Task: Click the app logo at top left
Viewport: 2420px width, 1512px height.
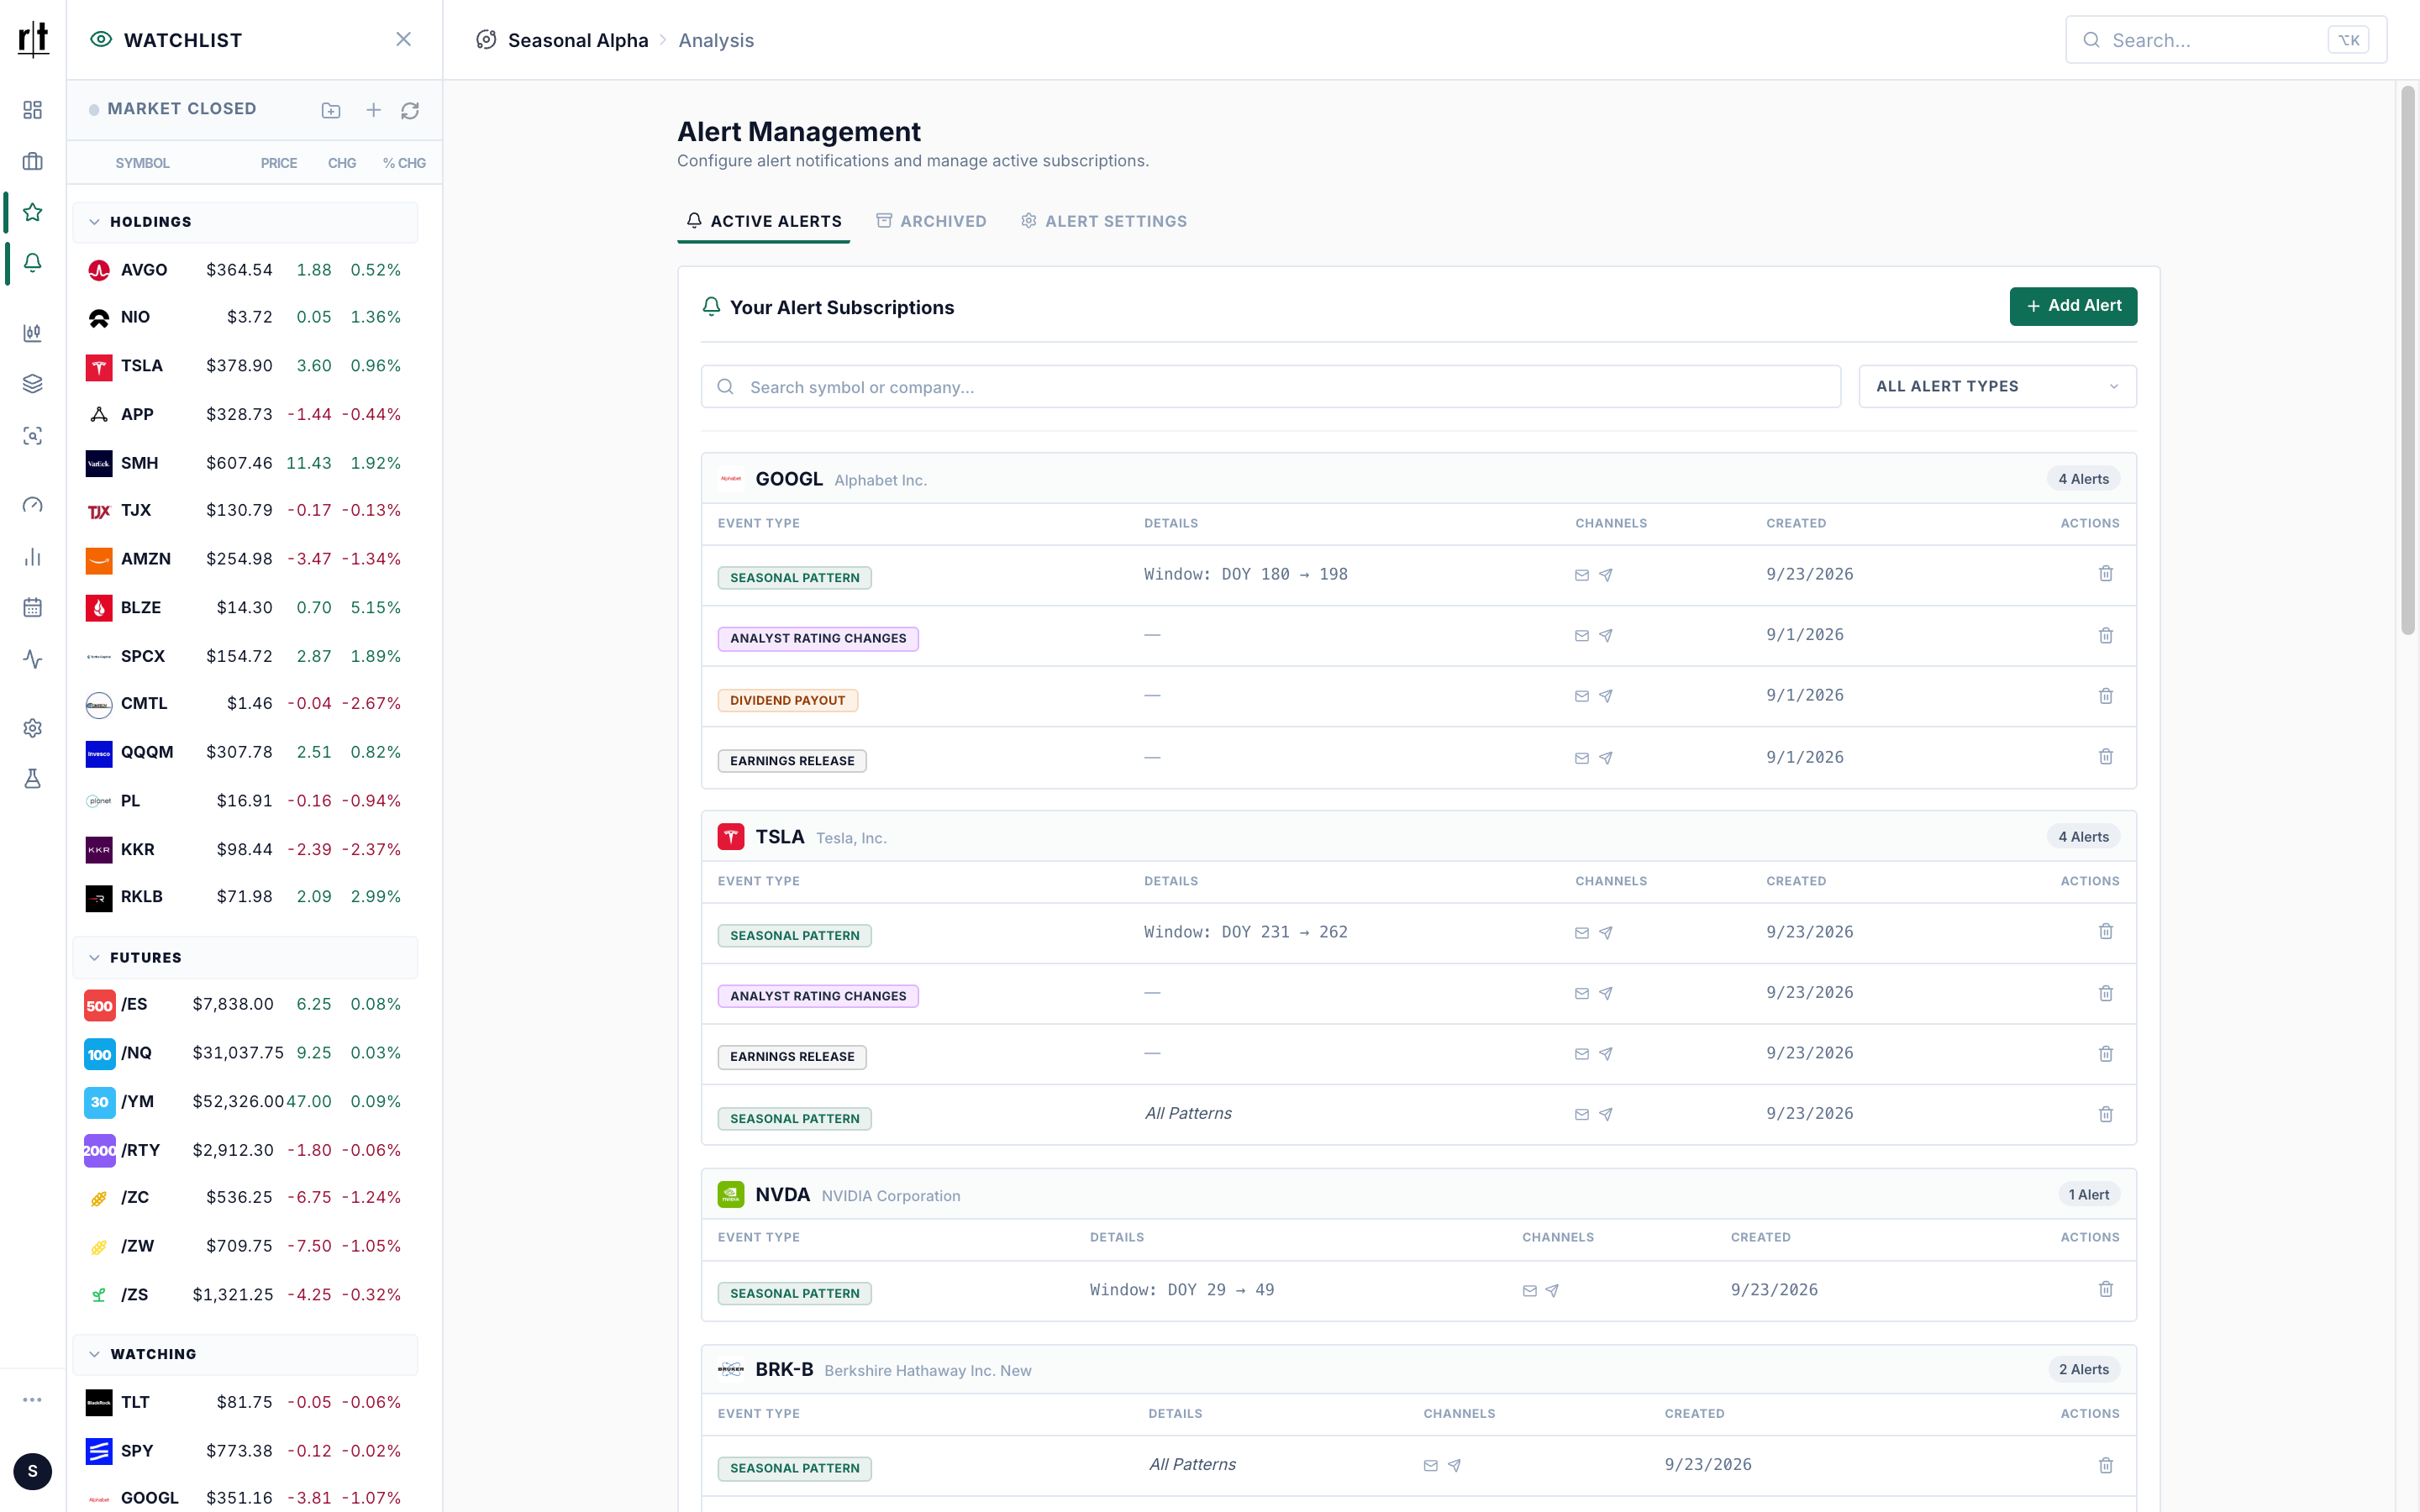Action: click(33, 39)
